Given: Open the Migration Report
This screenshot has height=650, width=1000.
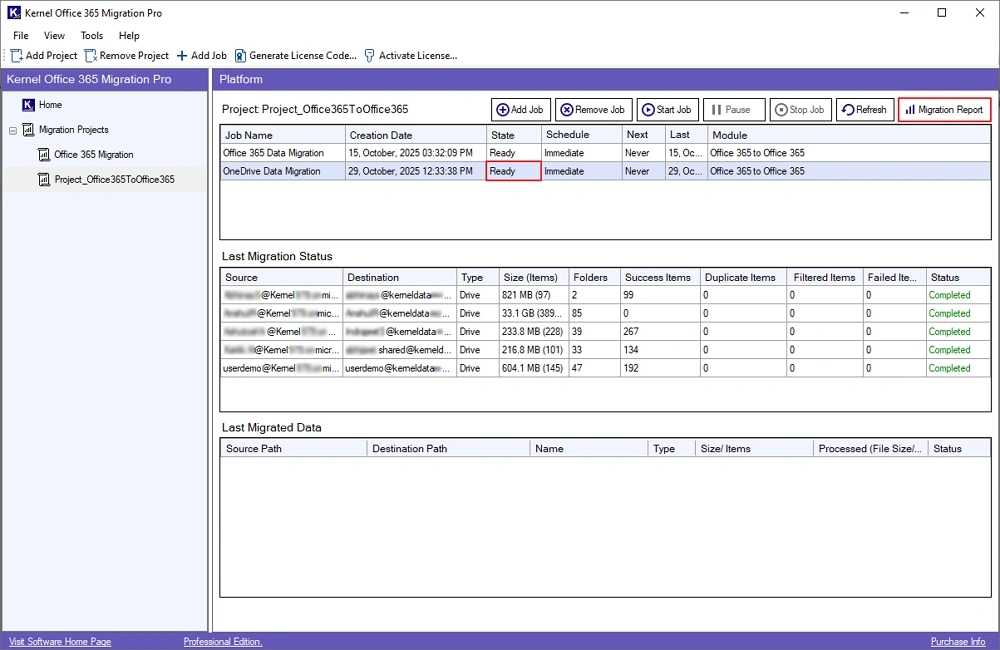Looking at the screenshot, I should 944,109.
